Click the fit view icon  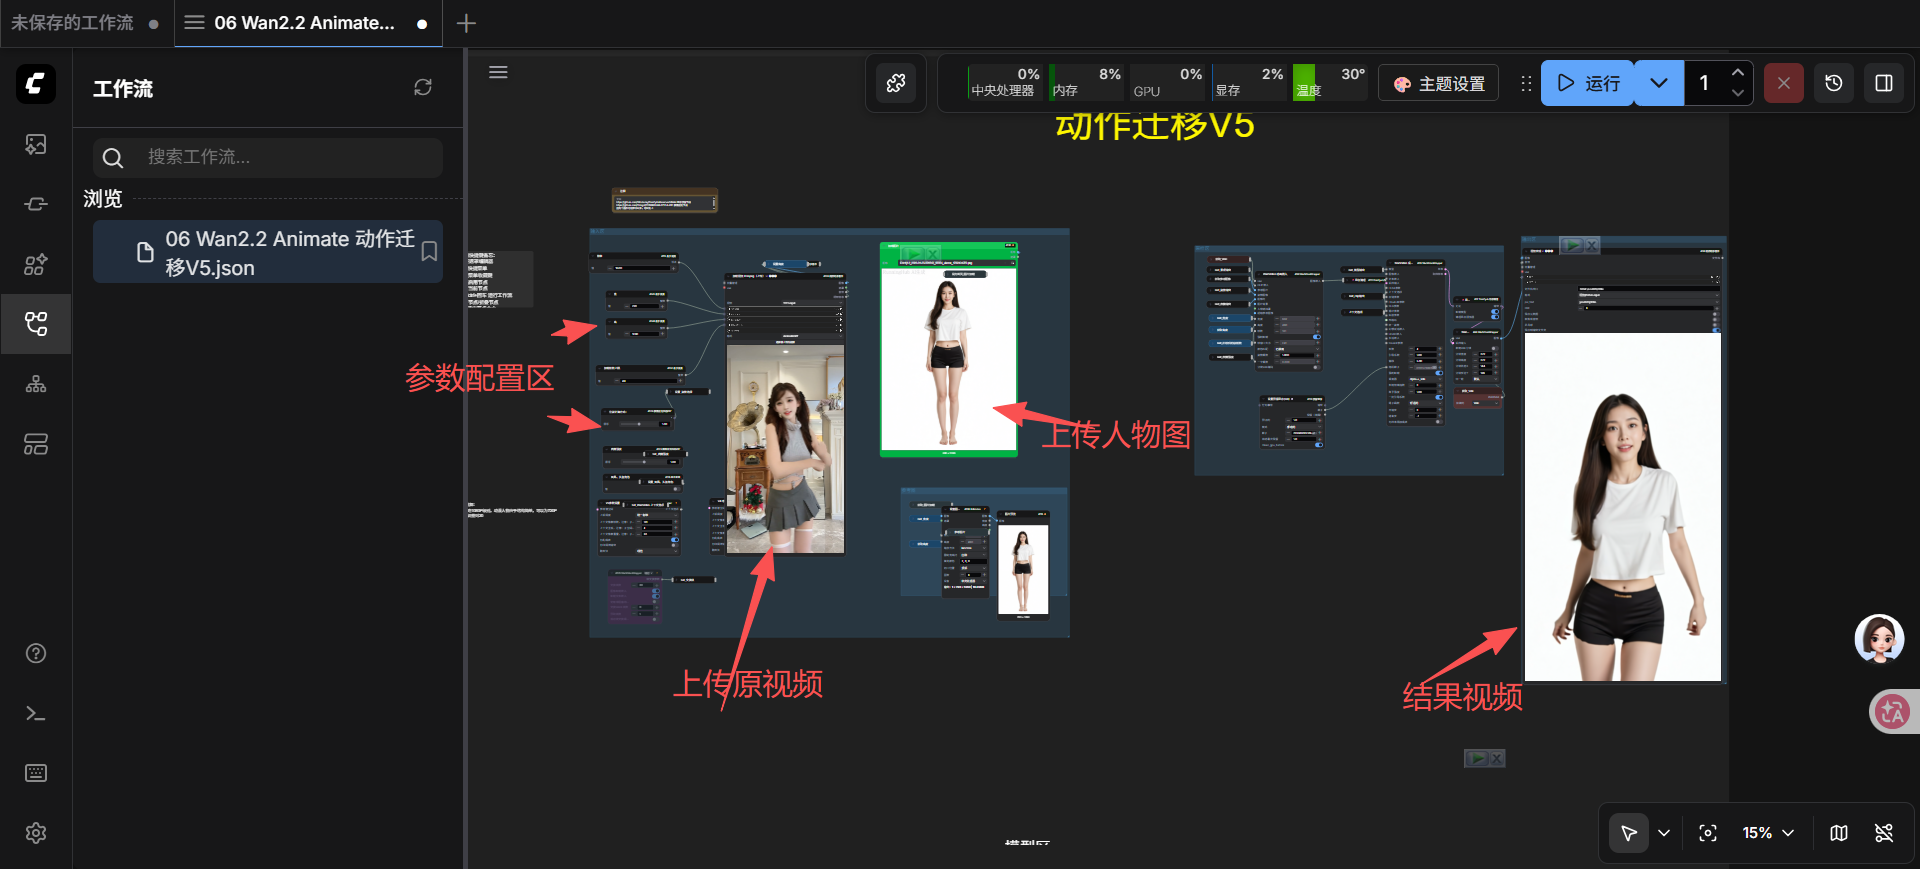point(1708,833)
